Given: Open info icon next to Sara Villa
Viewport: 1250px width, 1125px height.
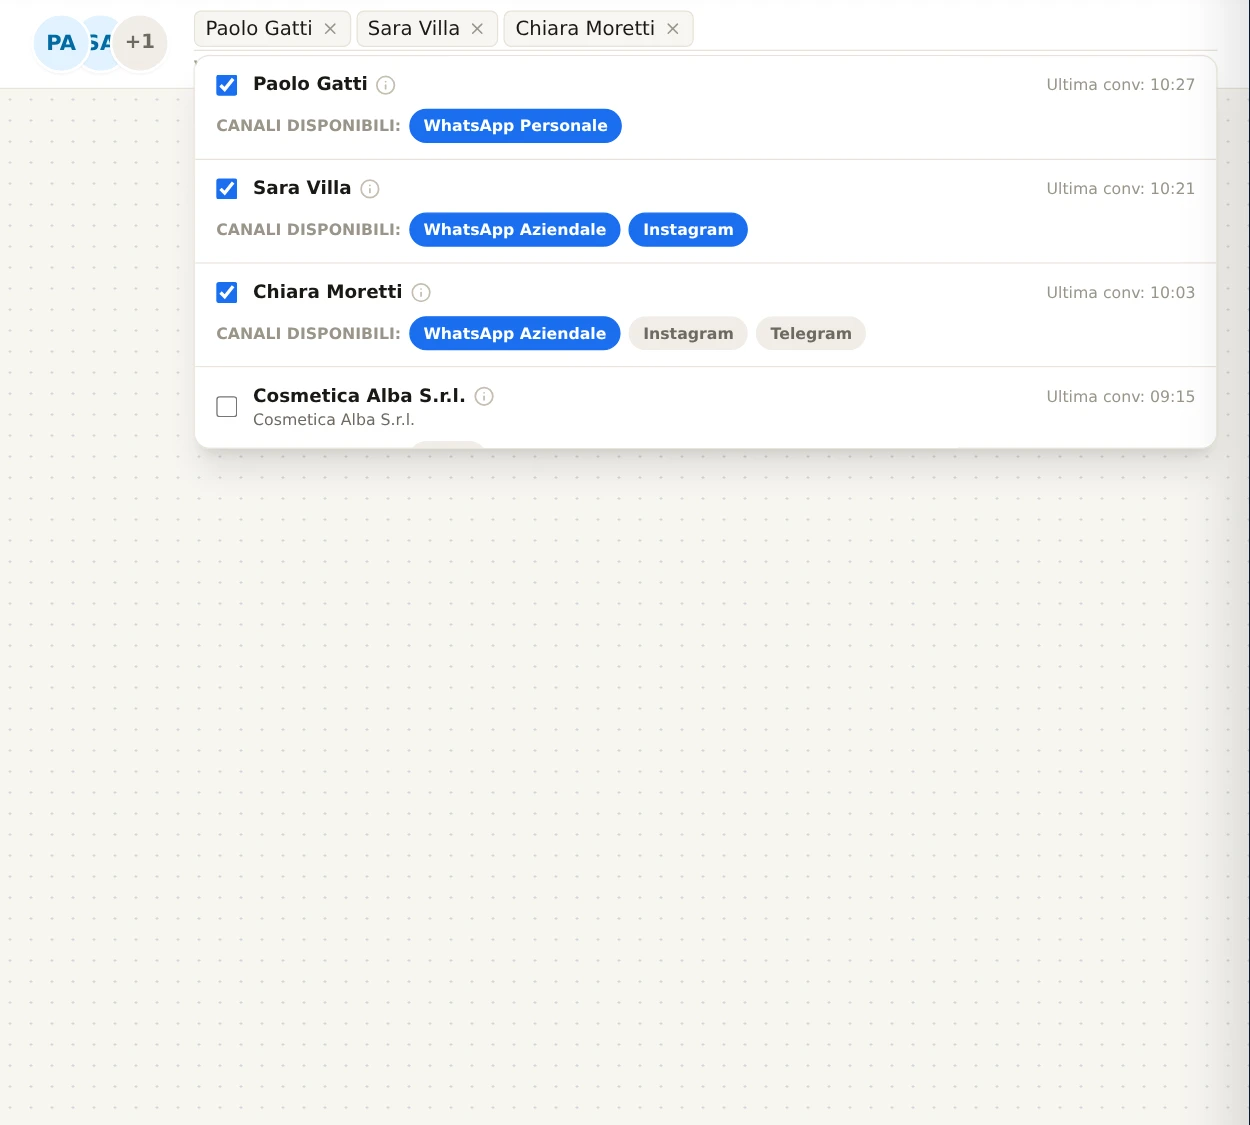Looking at the screenshot, I should [370, 189].
